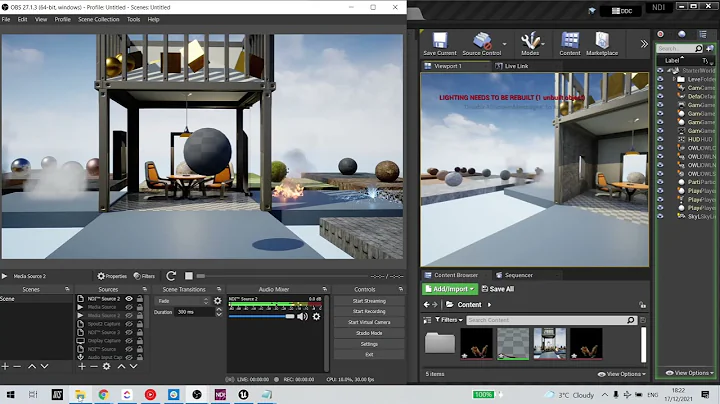Open Marketplace from Unreal toolbar
720x404 pixels.
(x=602, y=44)
